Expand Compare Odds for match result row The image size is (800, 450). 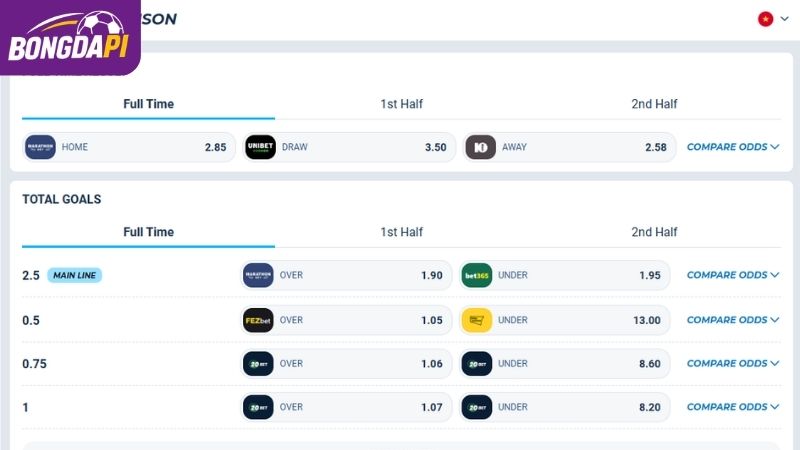(733, 147)
